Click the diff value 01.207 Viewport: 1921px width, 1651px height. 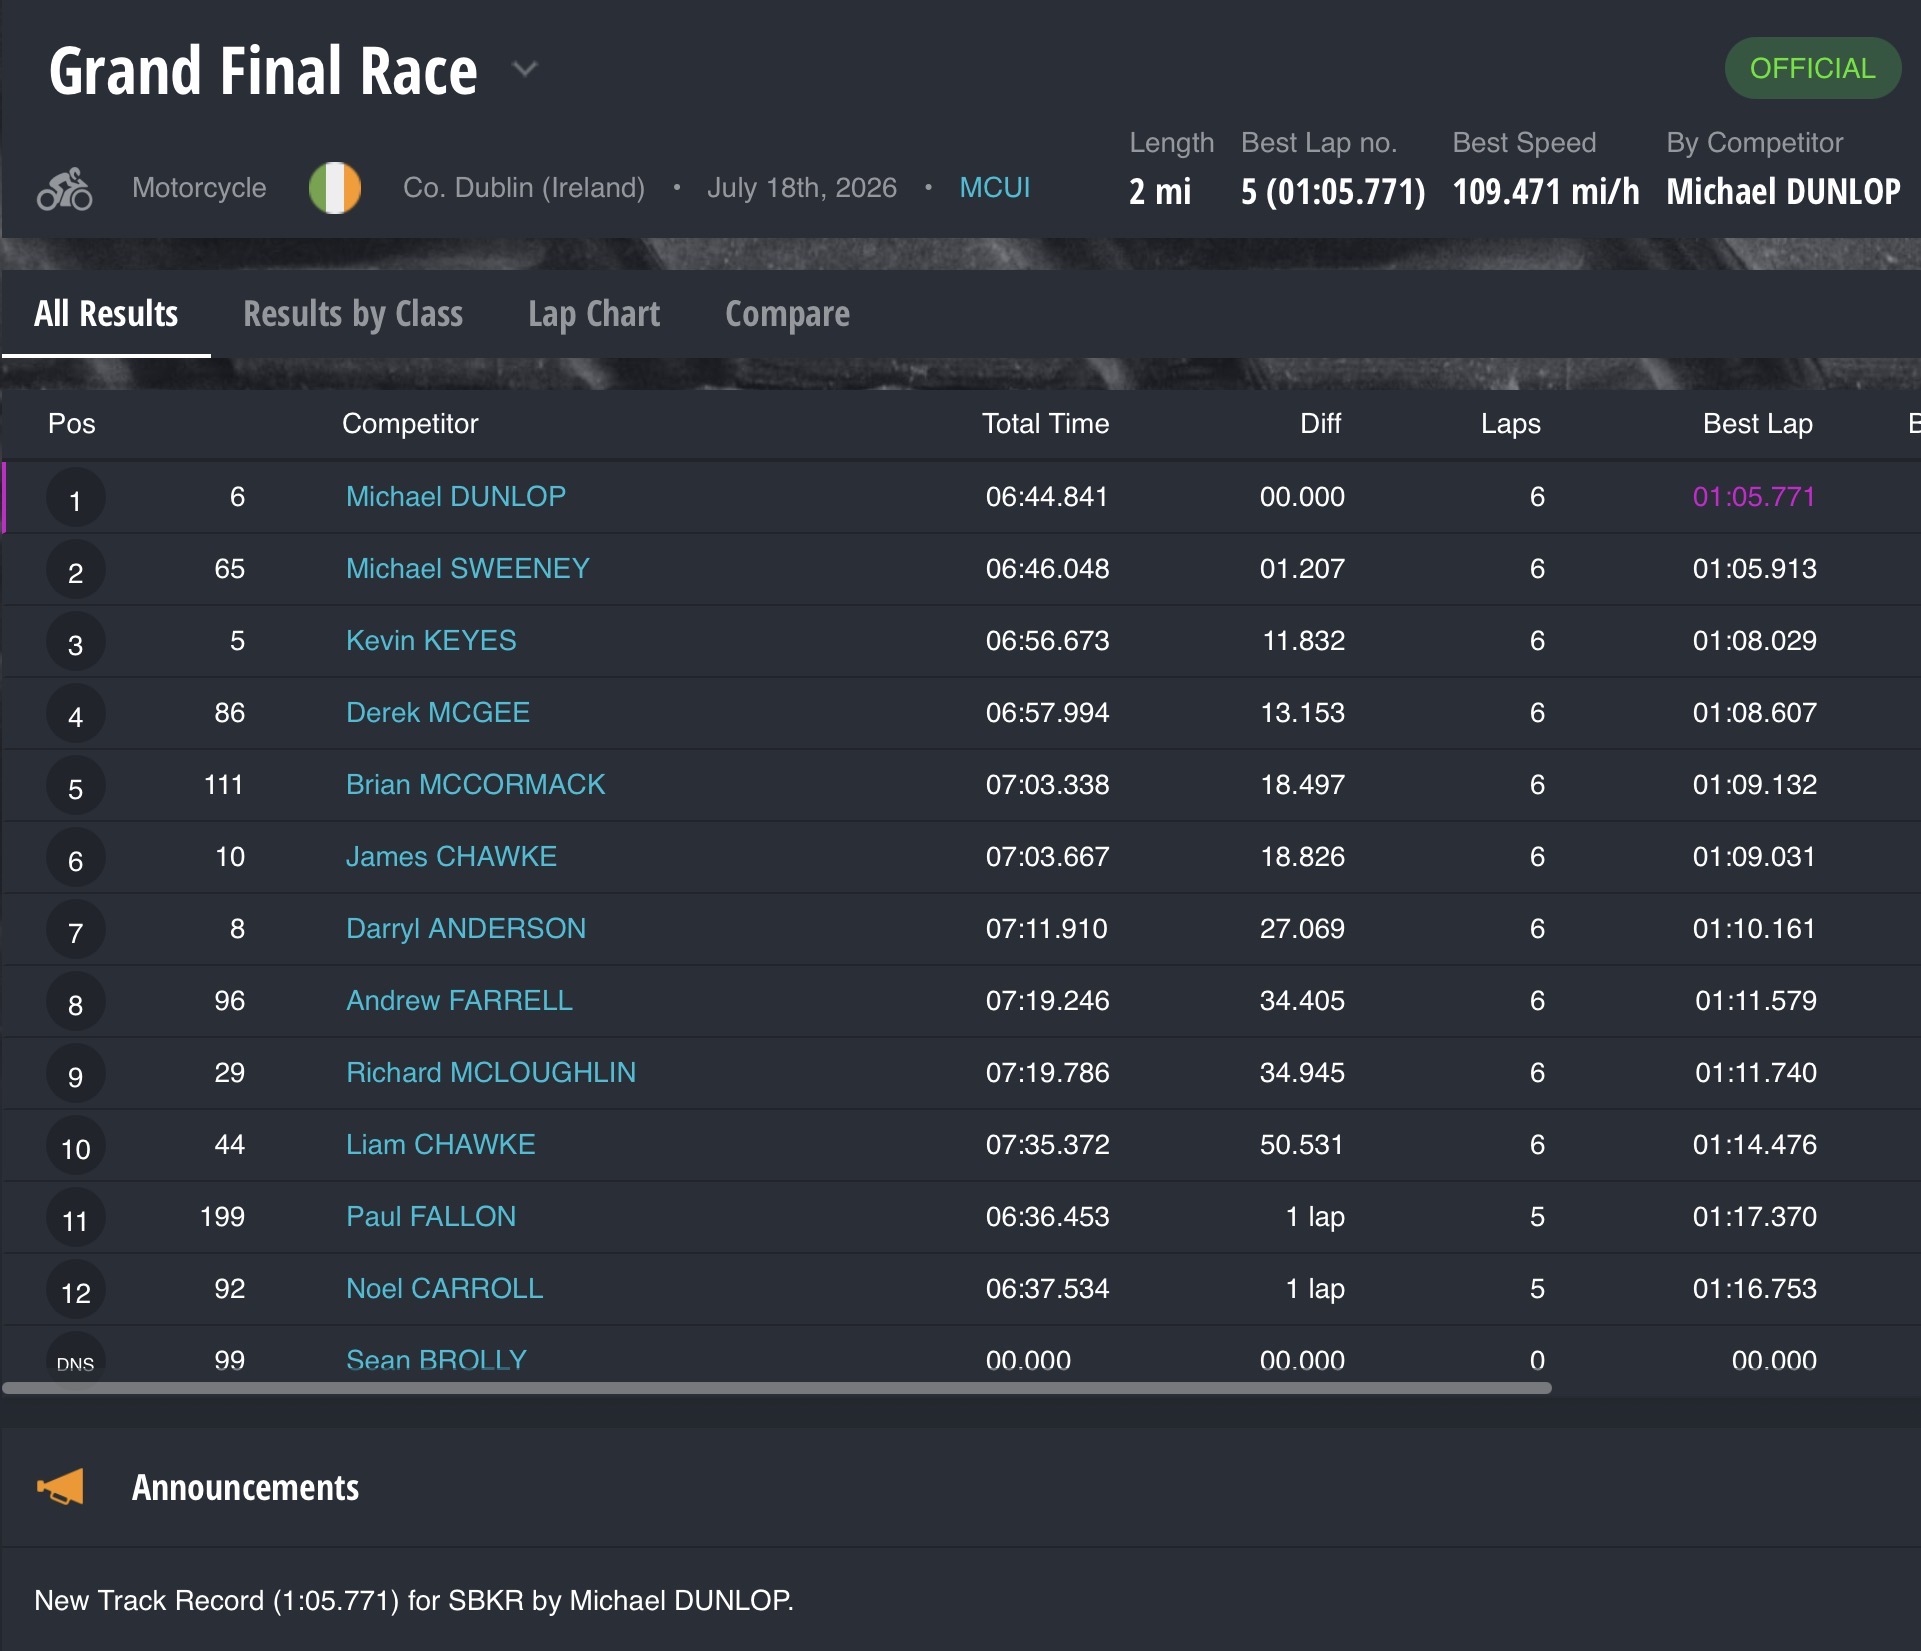pos(1302,568)
